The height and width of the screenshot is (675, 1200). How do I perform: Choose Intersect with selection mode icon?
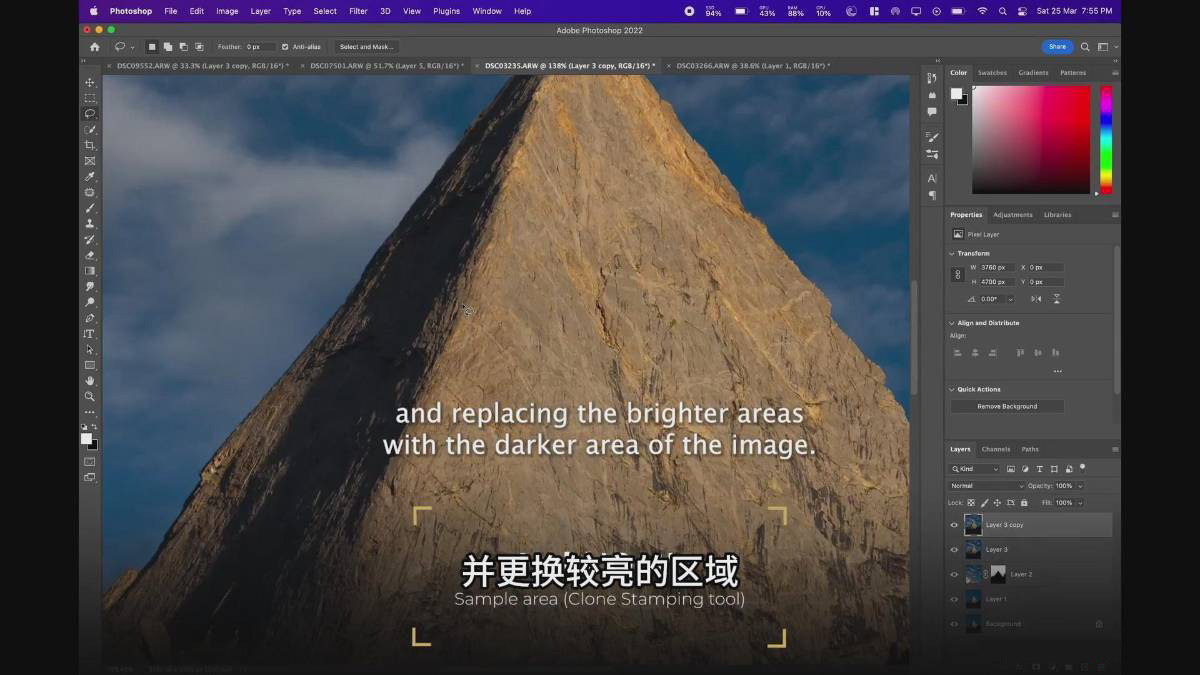(198, 47)
